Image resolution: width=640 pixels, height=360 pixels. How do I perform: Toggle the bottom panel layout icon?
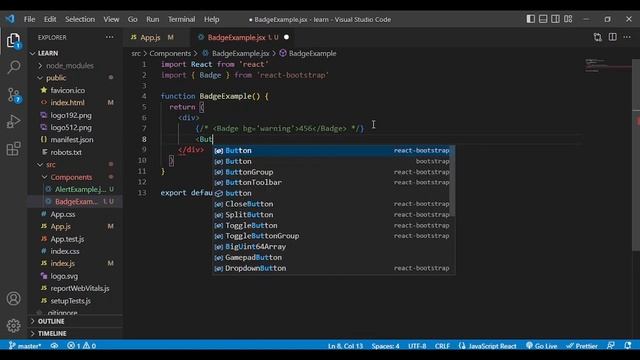(x=543, y=19)
